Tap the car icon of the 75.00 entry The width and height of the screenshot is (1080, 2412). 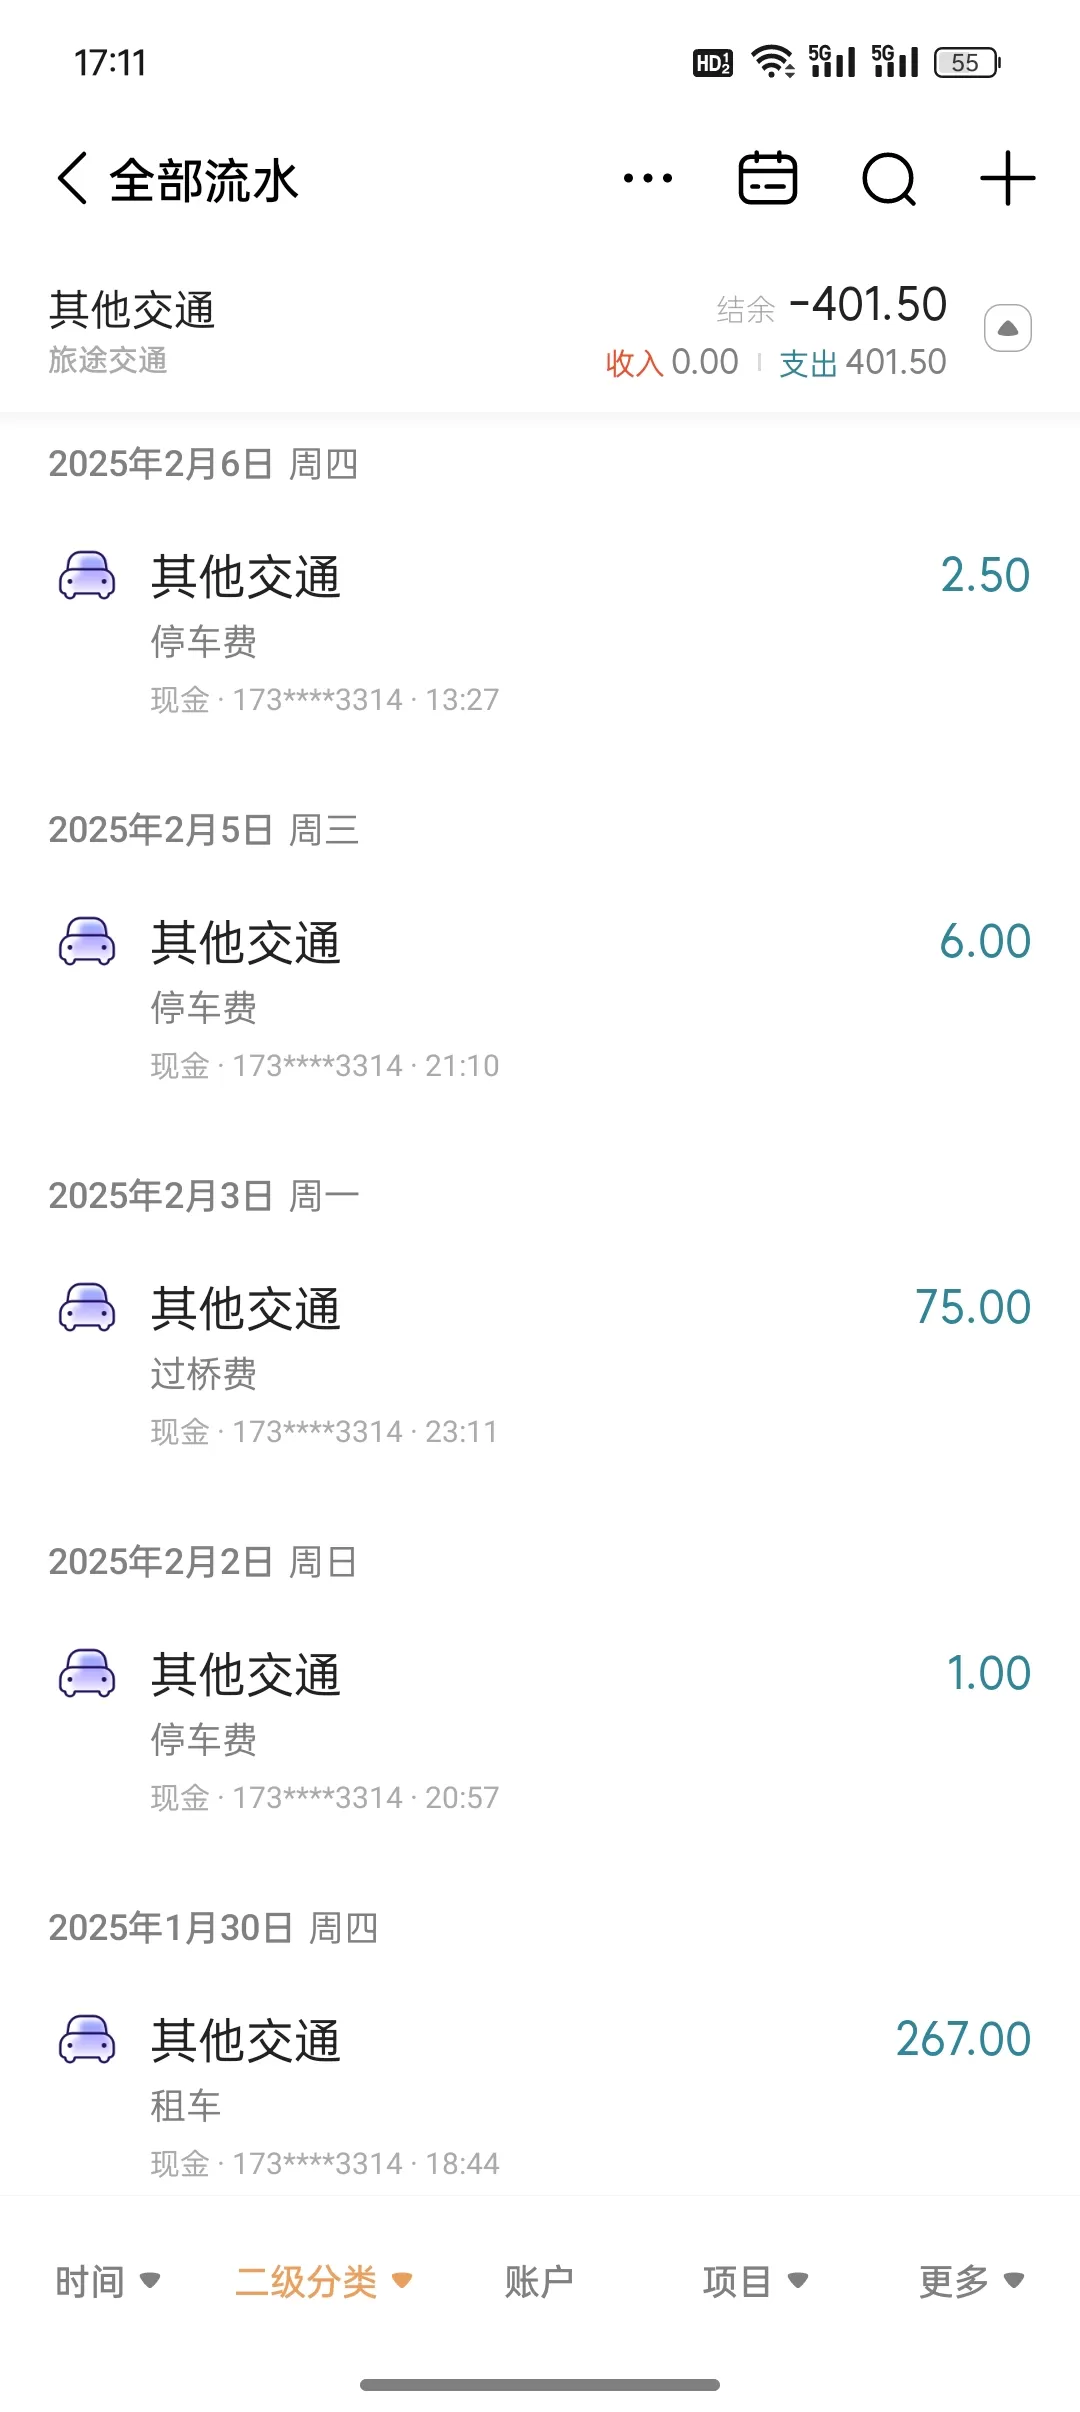[88, 1308]
